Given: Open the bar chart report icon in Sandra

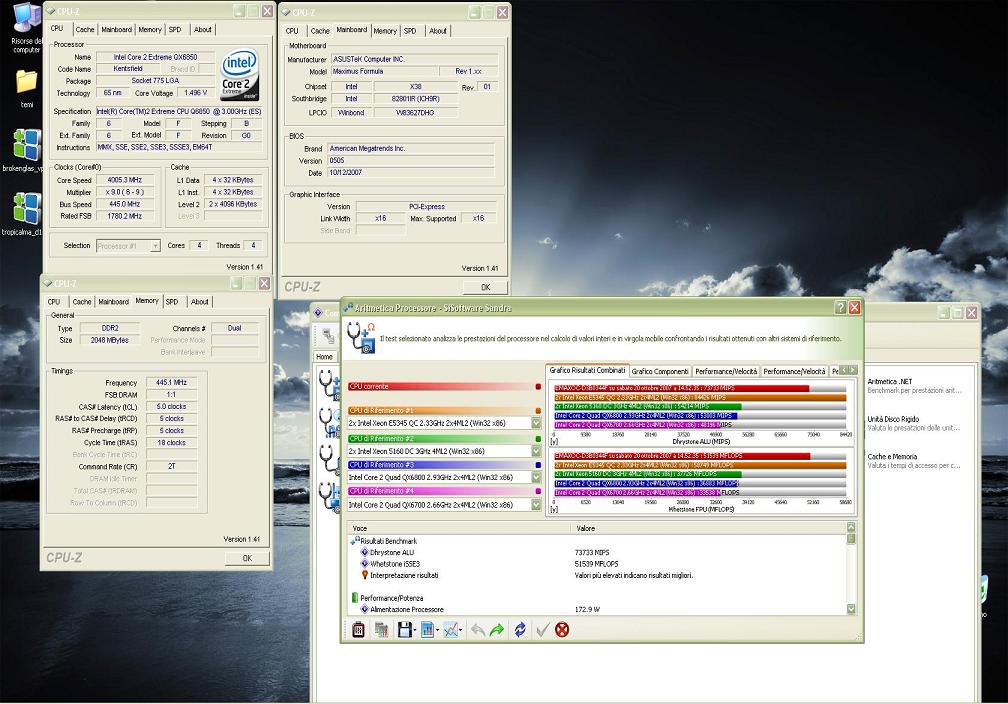Looking at the screenshot, I should [x=427, y=630].
